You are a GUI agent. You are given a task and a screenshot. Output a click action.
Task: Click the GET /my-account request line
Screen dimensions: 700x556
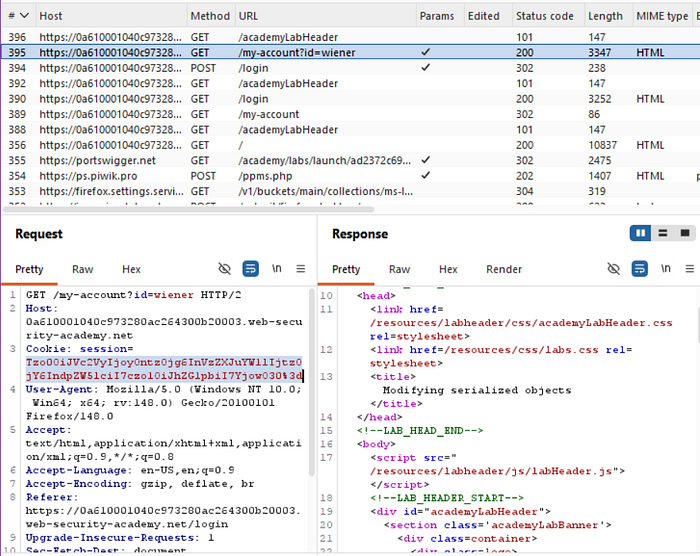(133, 295)
